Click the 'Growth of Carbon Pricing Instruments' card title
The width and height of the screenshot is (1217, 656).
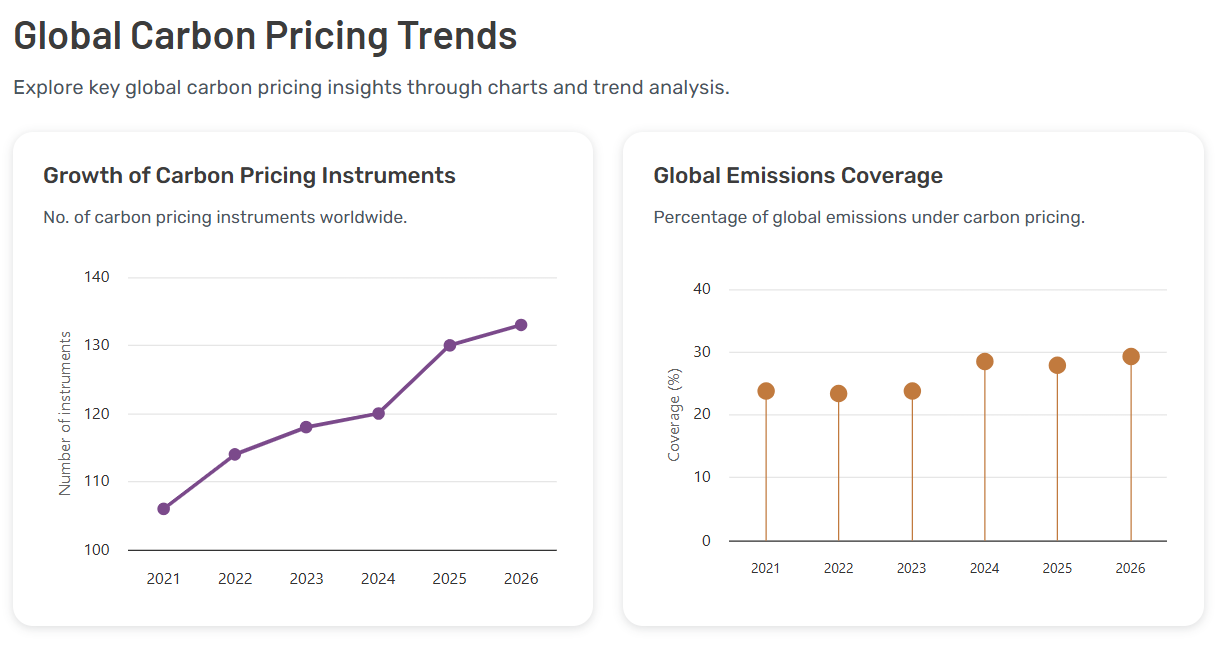tap(249, 176)
